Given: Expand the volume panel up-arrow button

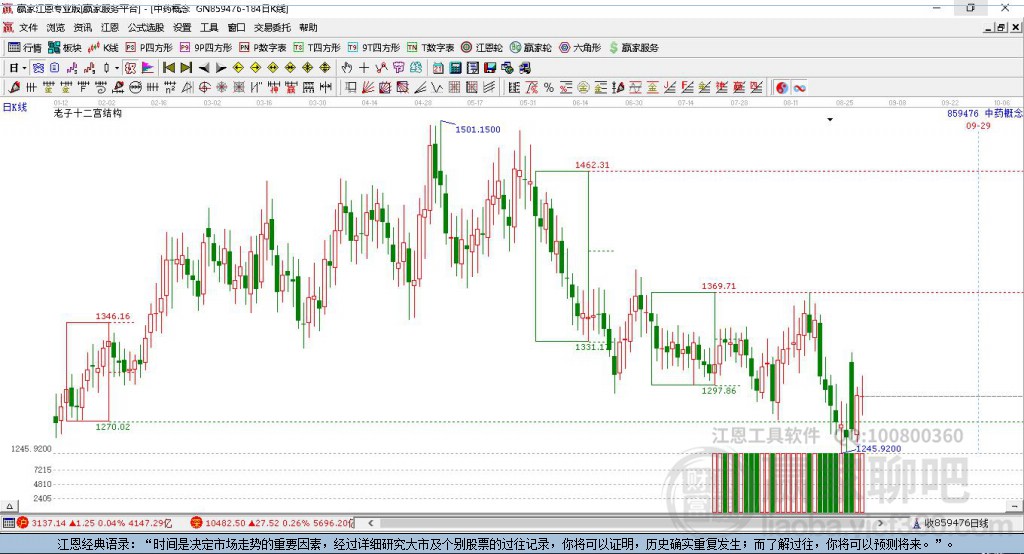Looking at the screenshot, I should pos(9,506).
